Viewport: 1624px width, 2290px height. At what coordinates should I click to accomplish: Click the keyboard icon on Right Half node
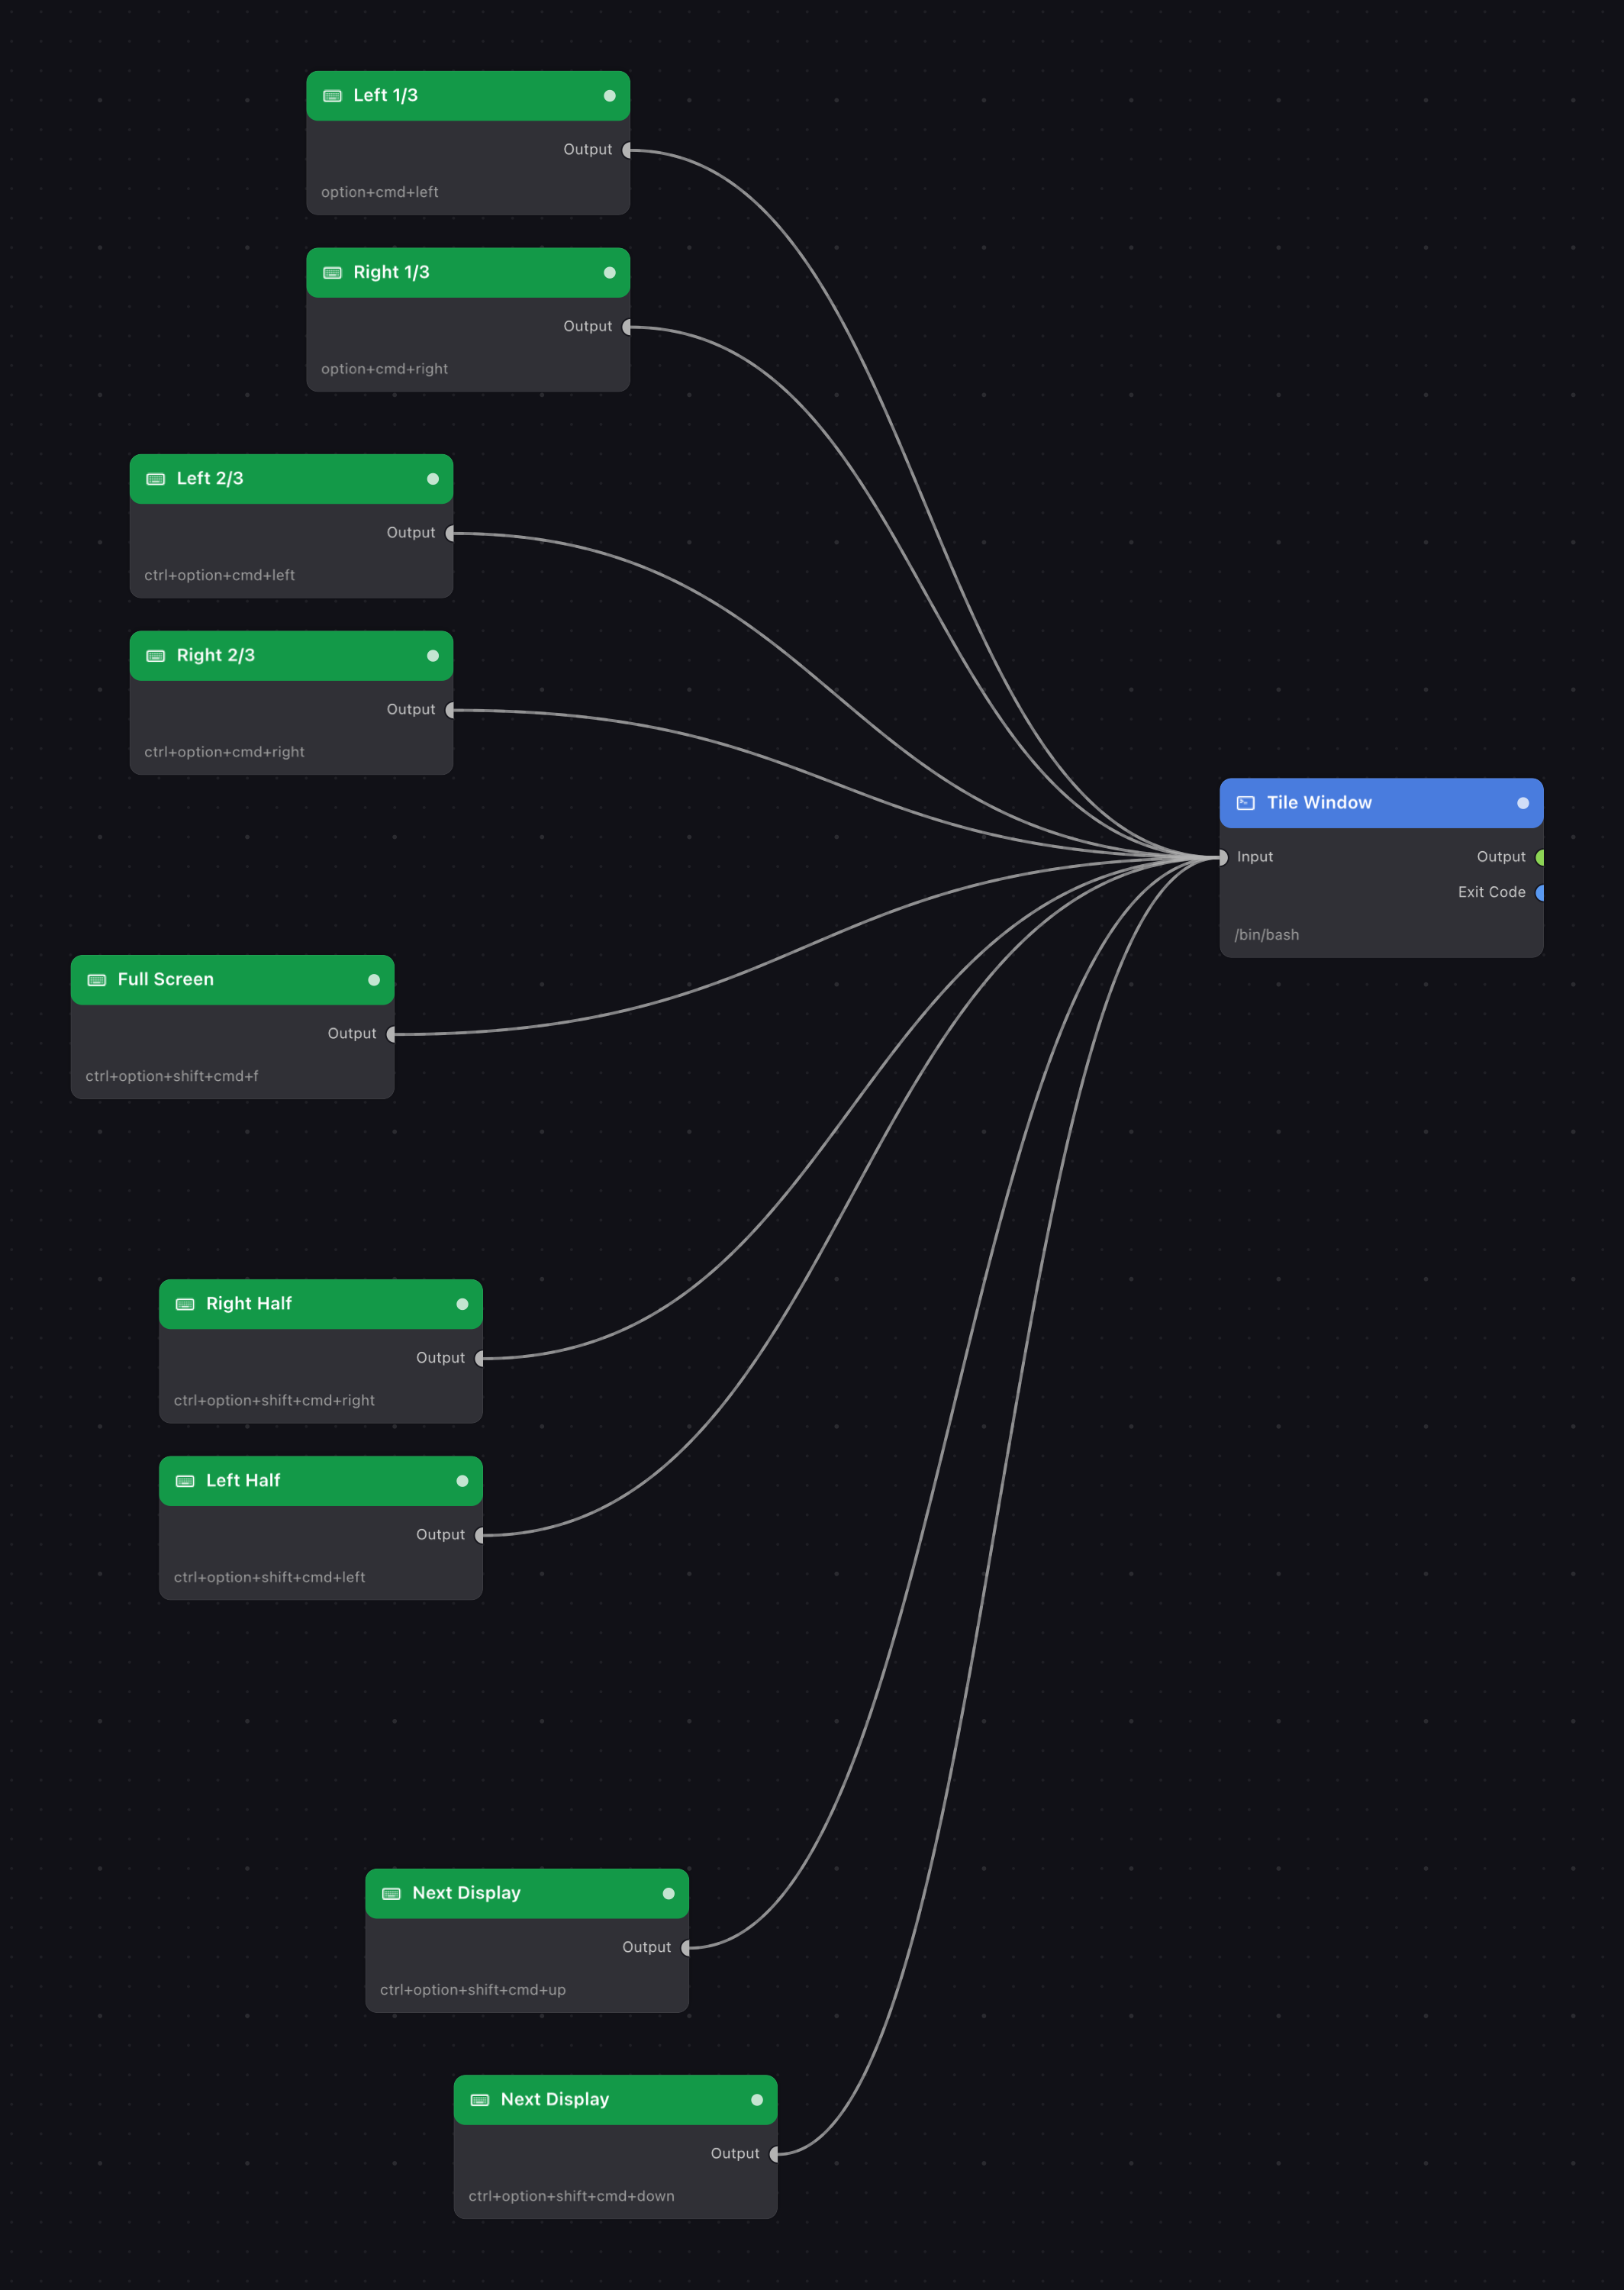click(x=185, y=1304)
